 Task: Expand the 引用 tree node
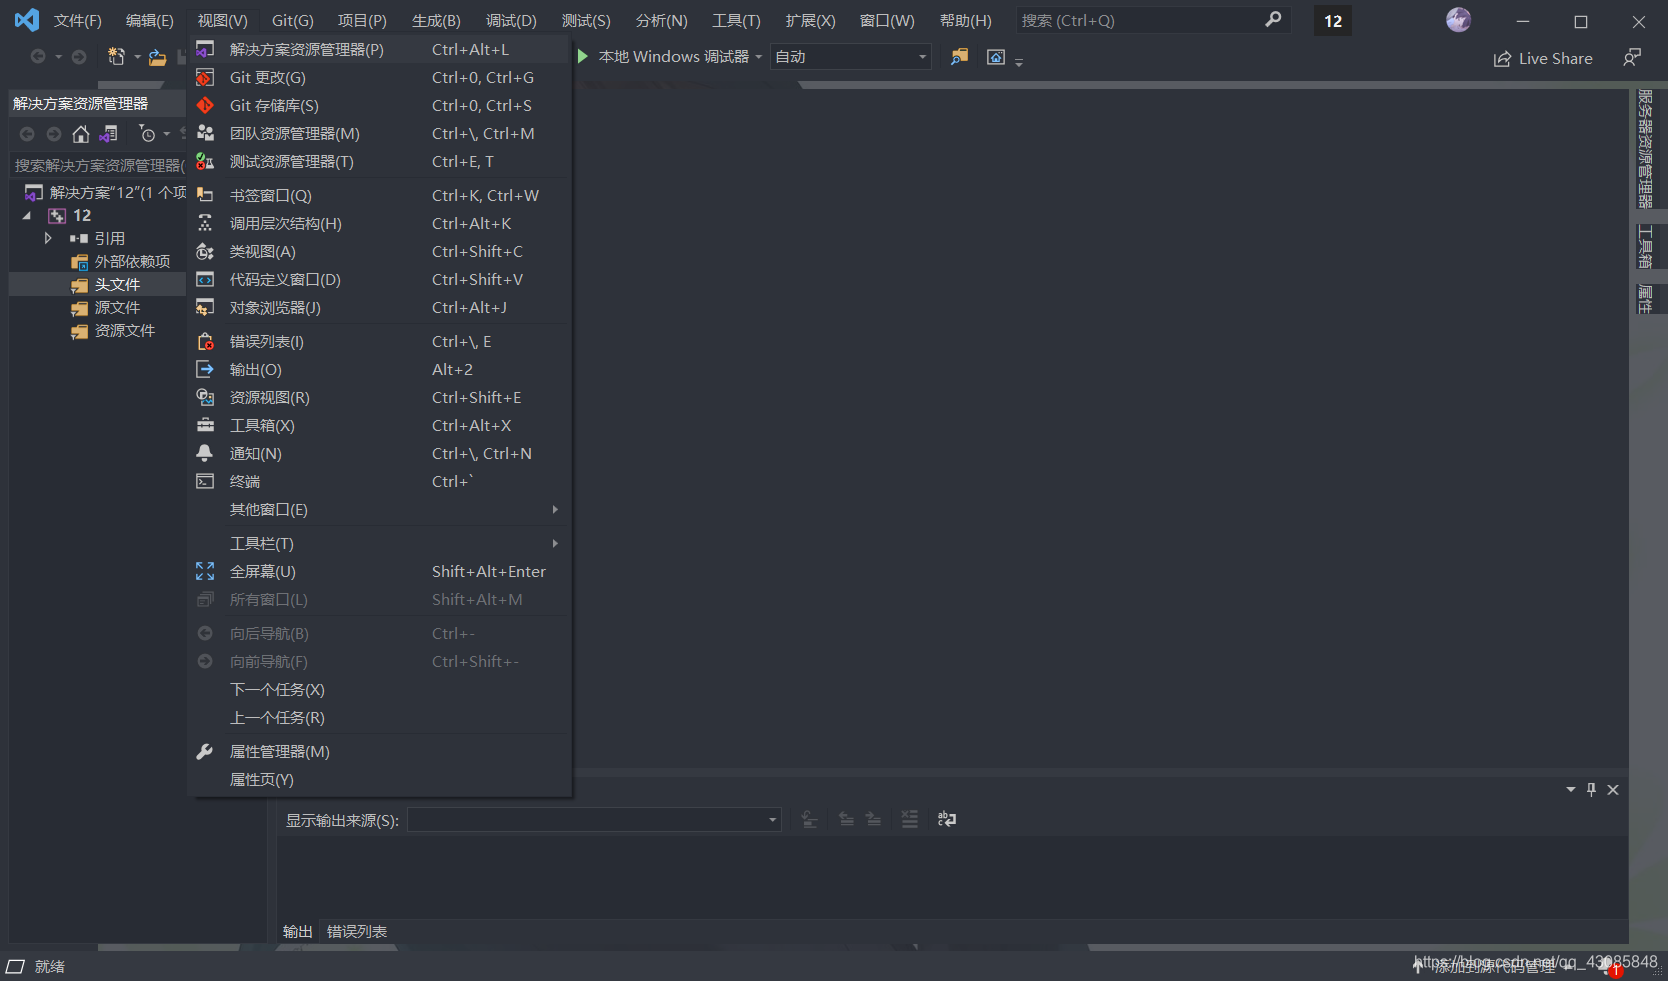tap(47, 238)
